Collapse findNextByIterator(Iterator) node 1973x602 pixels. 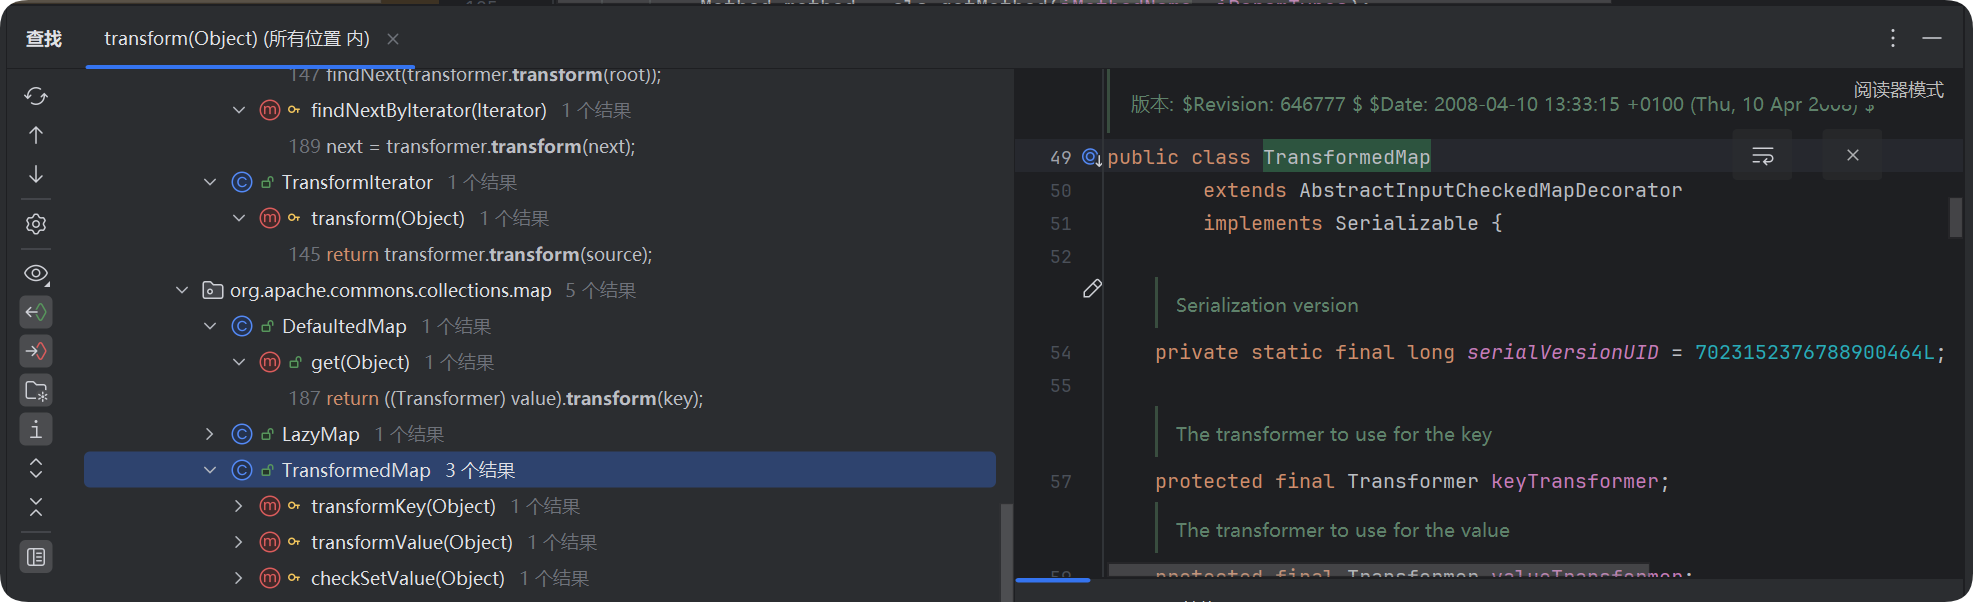[239, 110]
